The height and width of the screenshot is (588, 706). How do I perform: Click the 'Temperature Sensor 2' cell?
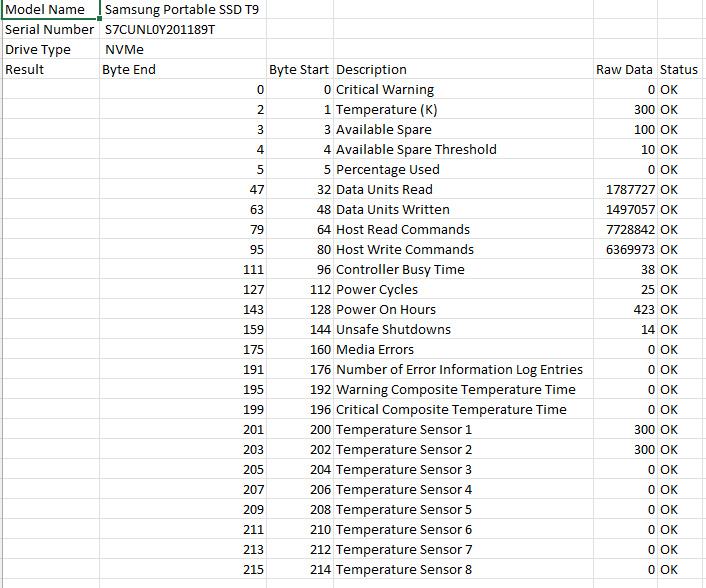pos(463,449)
